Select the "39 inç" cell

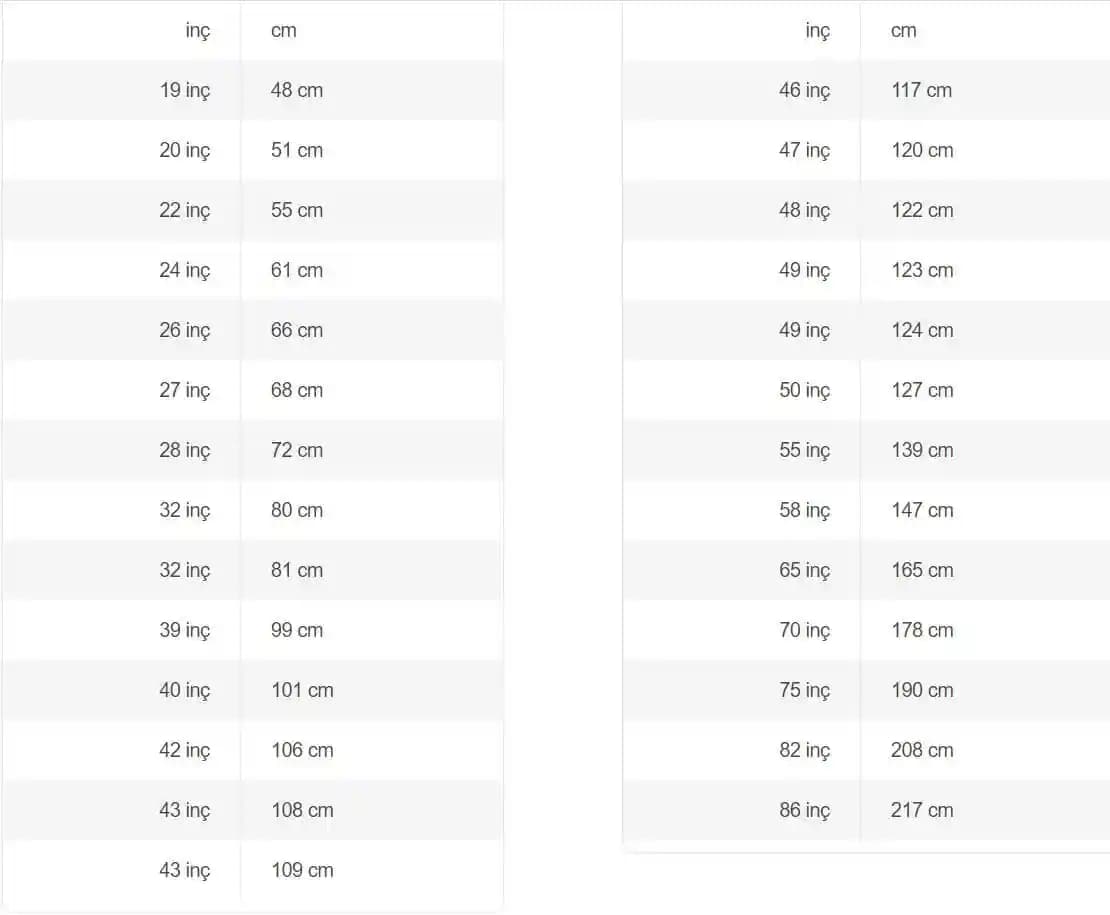point(185,630)
